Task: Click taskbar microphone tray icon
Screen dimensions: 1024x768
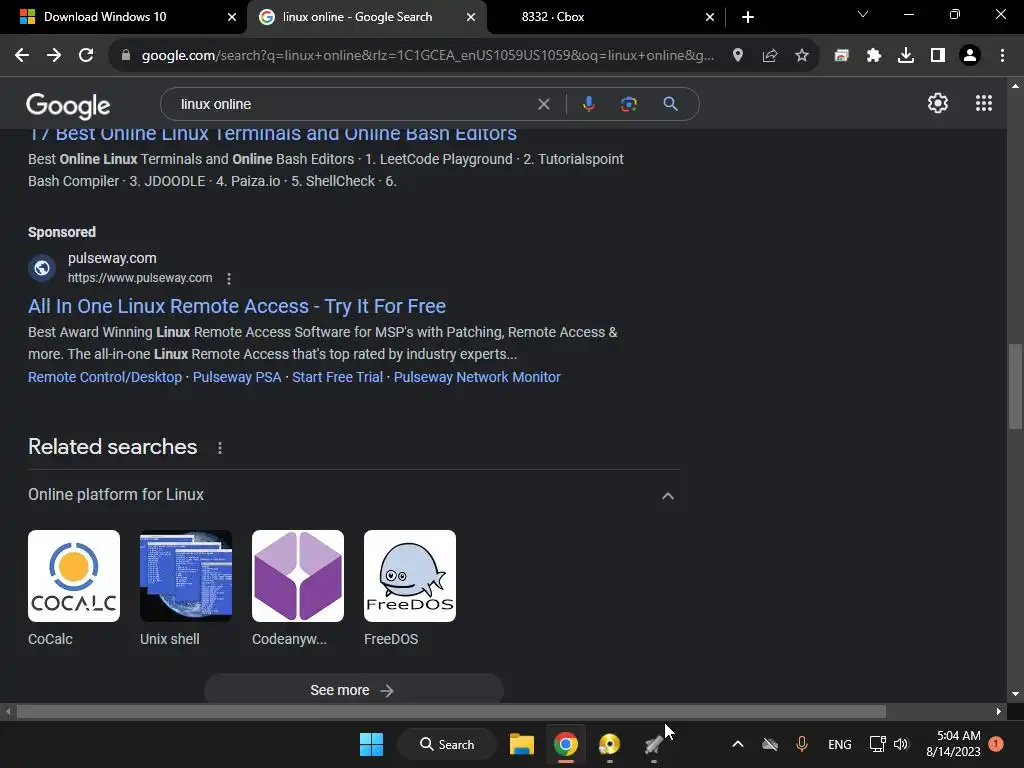Action: (802, 744)
